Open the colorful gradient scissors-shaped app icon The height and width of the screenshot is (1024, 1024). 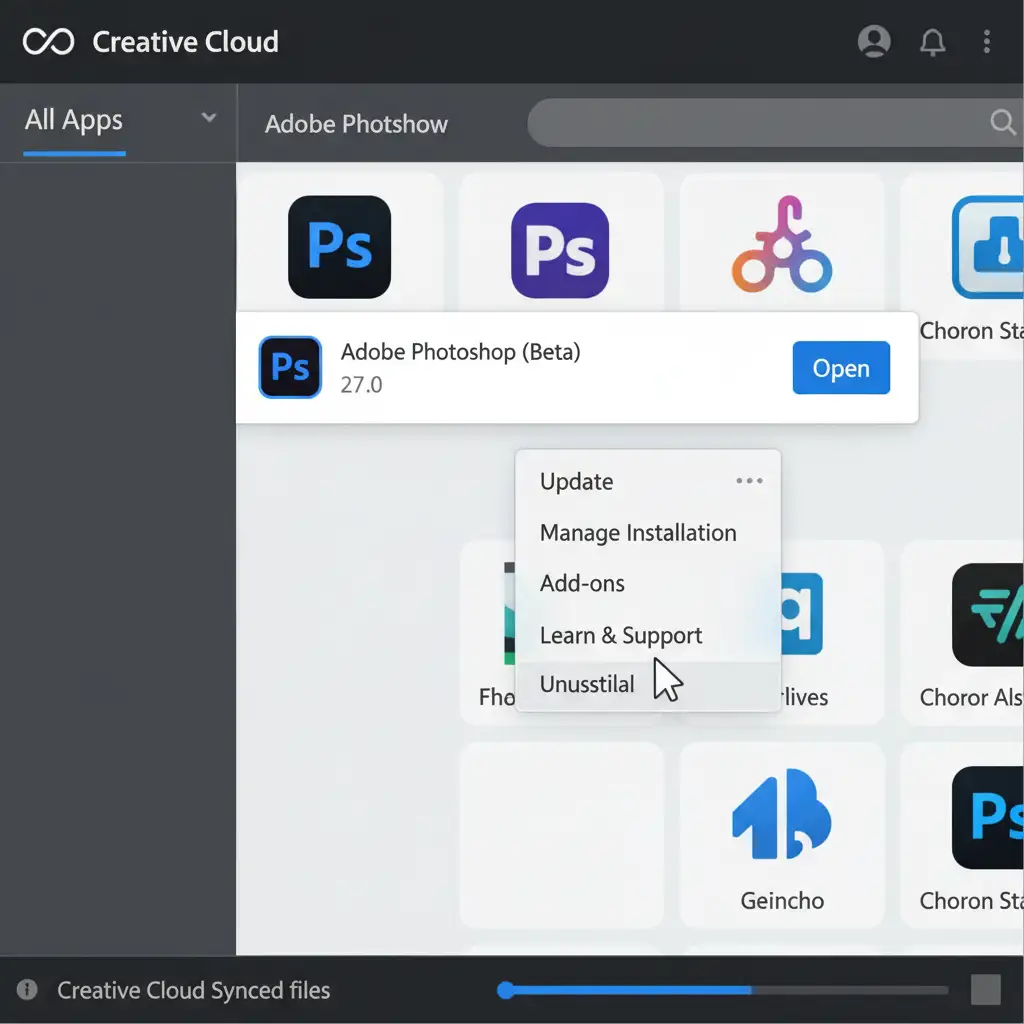click(782, 246)
